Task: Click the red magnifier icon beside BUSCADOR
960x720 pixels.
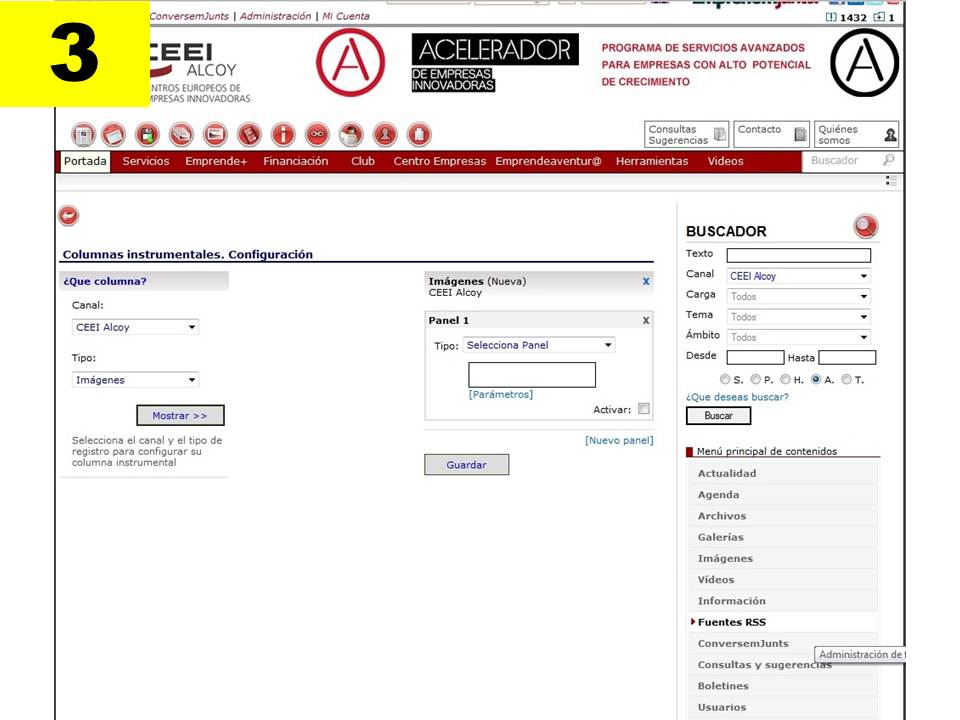Action: click(x=865, y=227)
